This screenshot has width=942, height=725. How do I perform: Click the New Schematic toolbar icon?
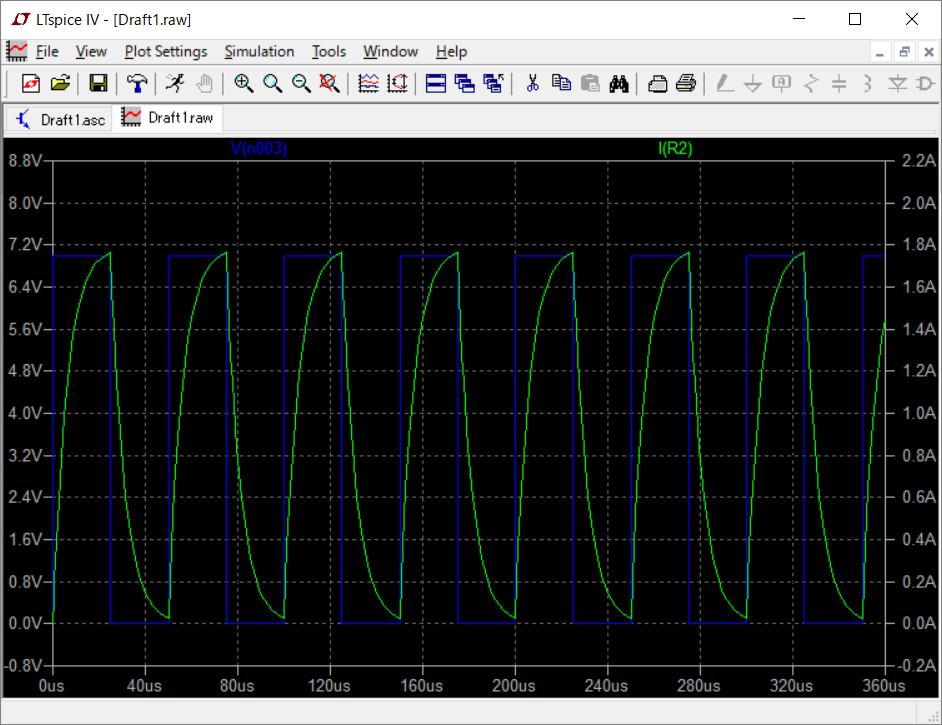click(31, 83)
